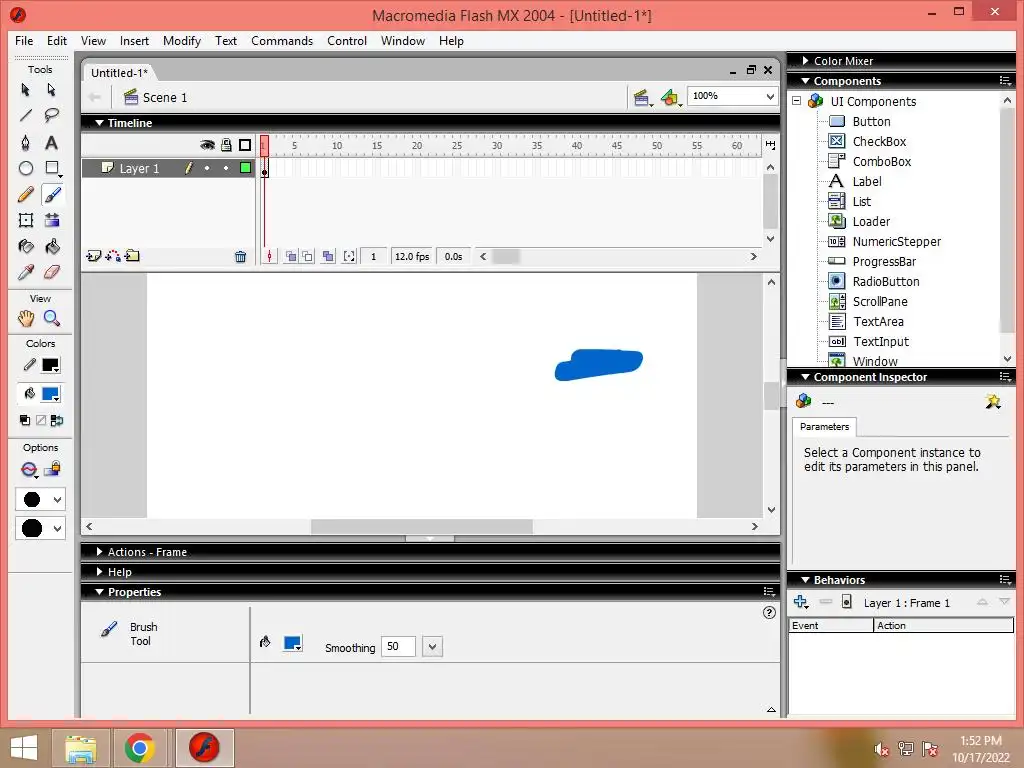Toggle Onion Skin Outlines button
The image size is (1024, 768).
tap(308, 257)
